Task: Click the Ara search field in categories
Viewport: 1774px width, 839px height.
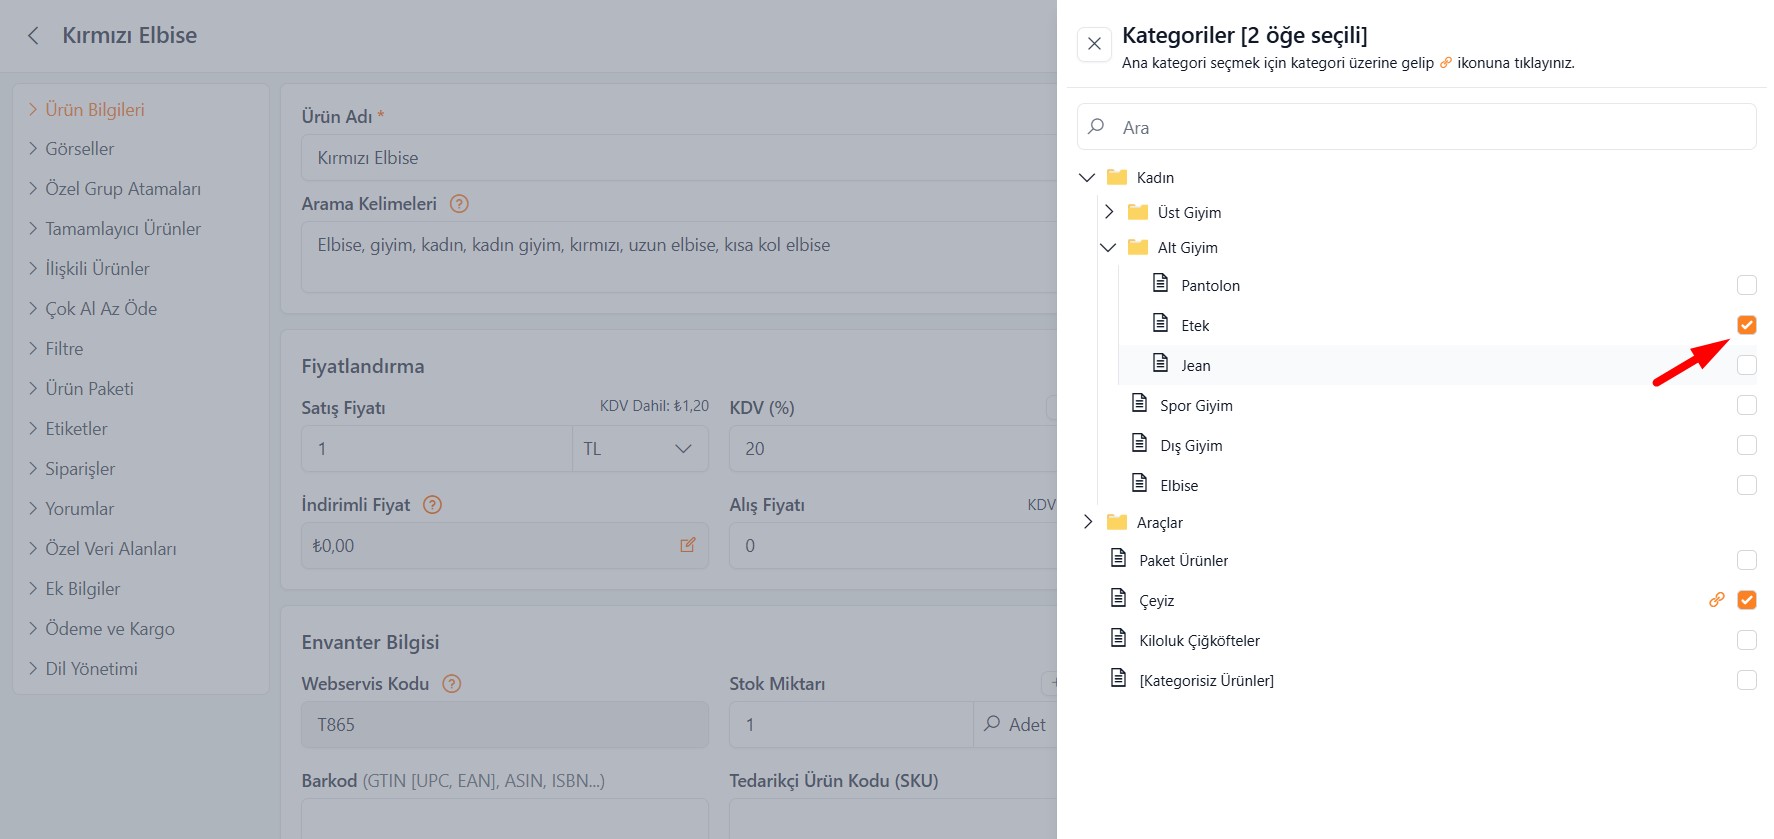Action: tap(1430, 128)
